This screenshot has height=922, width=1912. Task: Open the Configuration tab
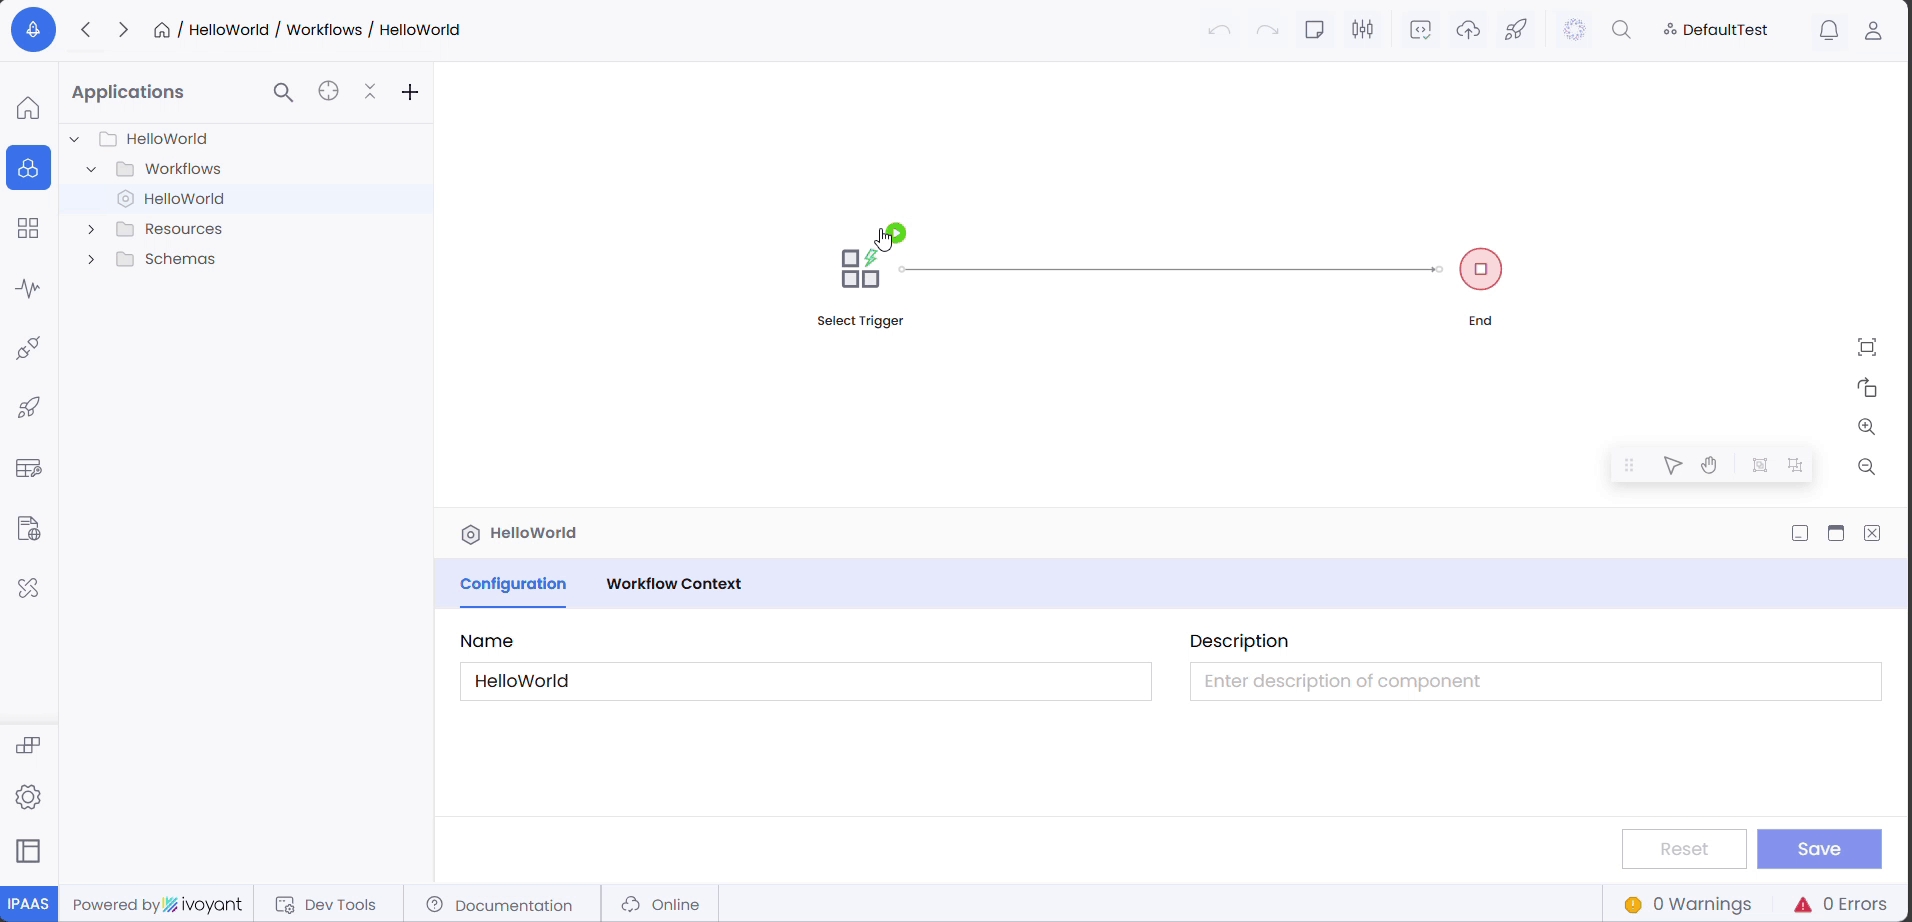tap(513, 584)
